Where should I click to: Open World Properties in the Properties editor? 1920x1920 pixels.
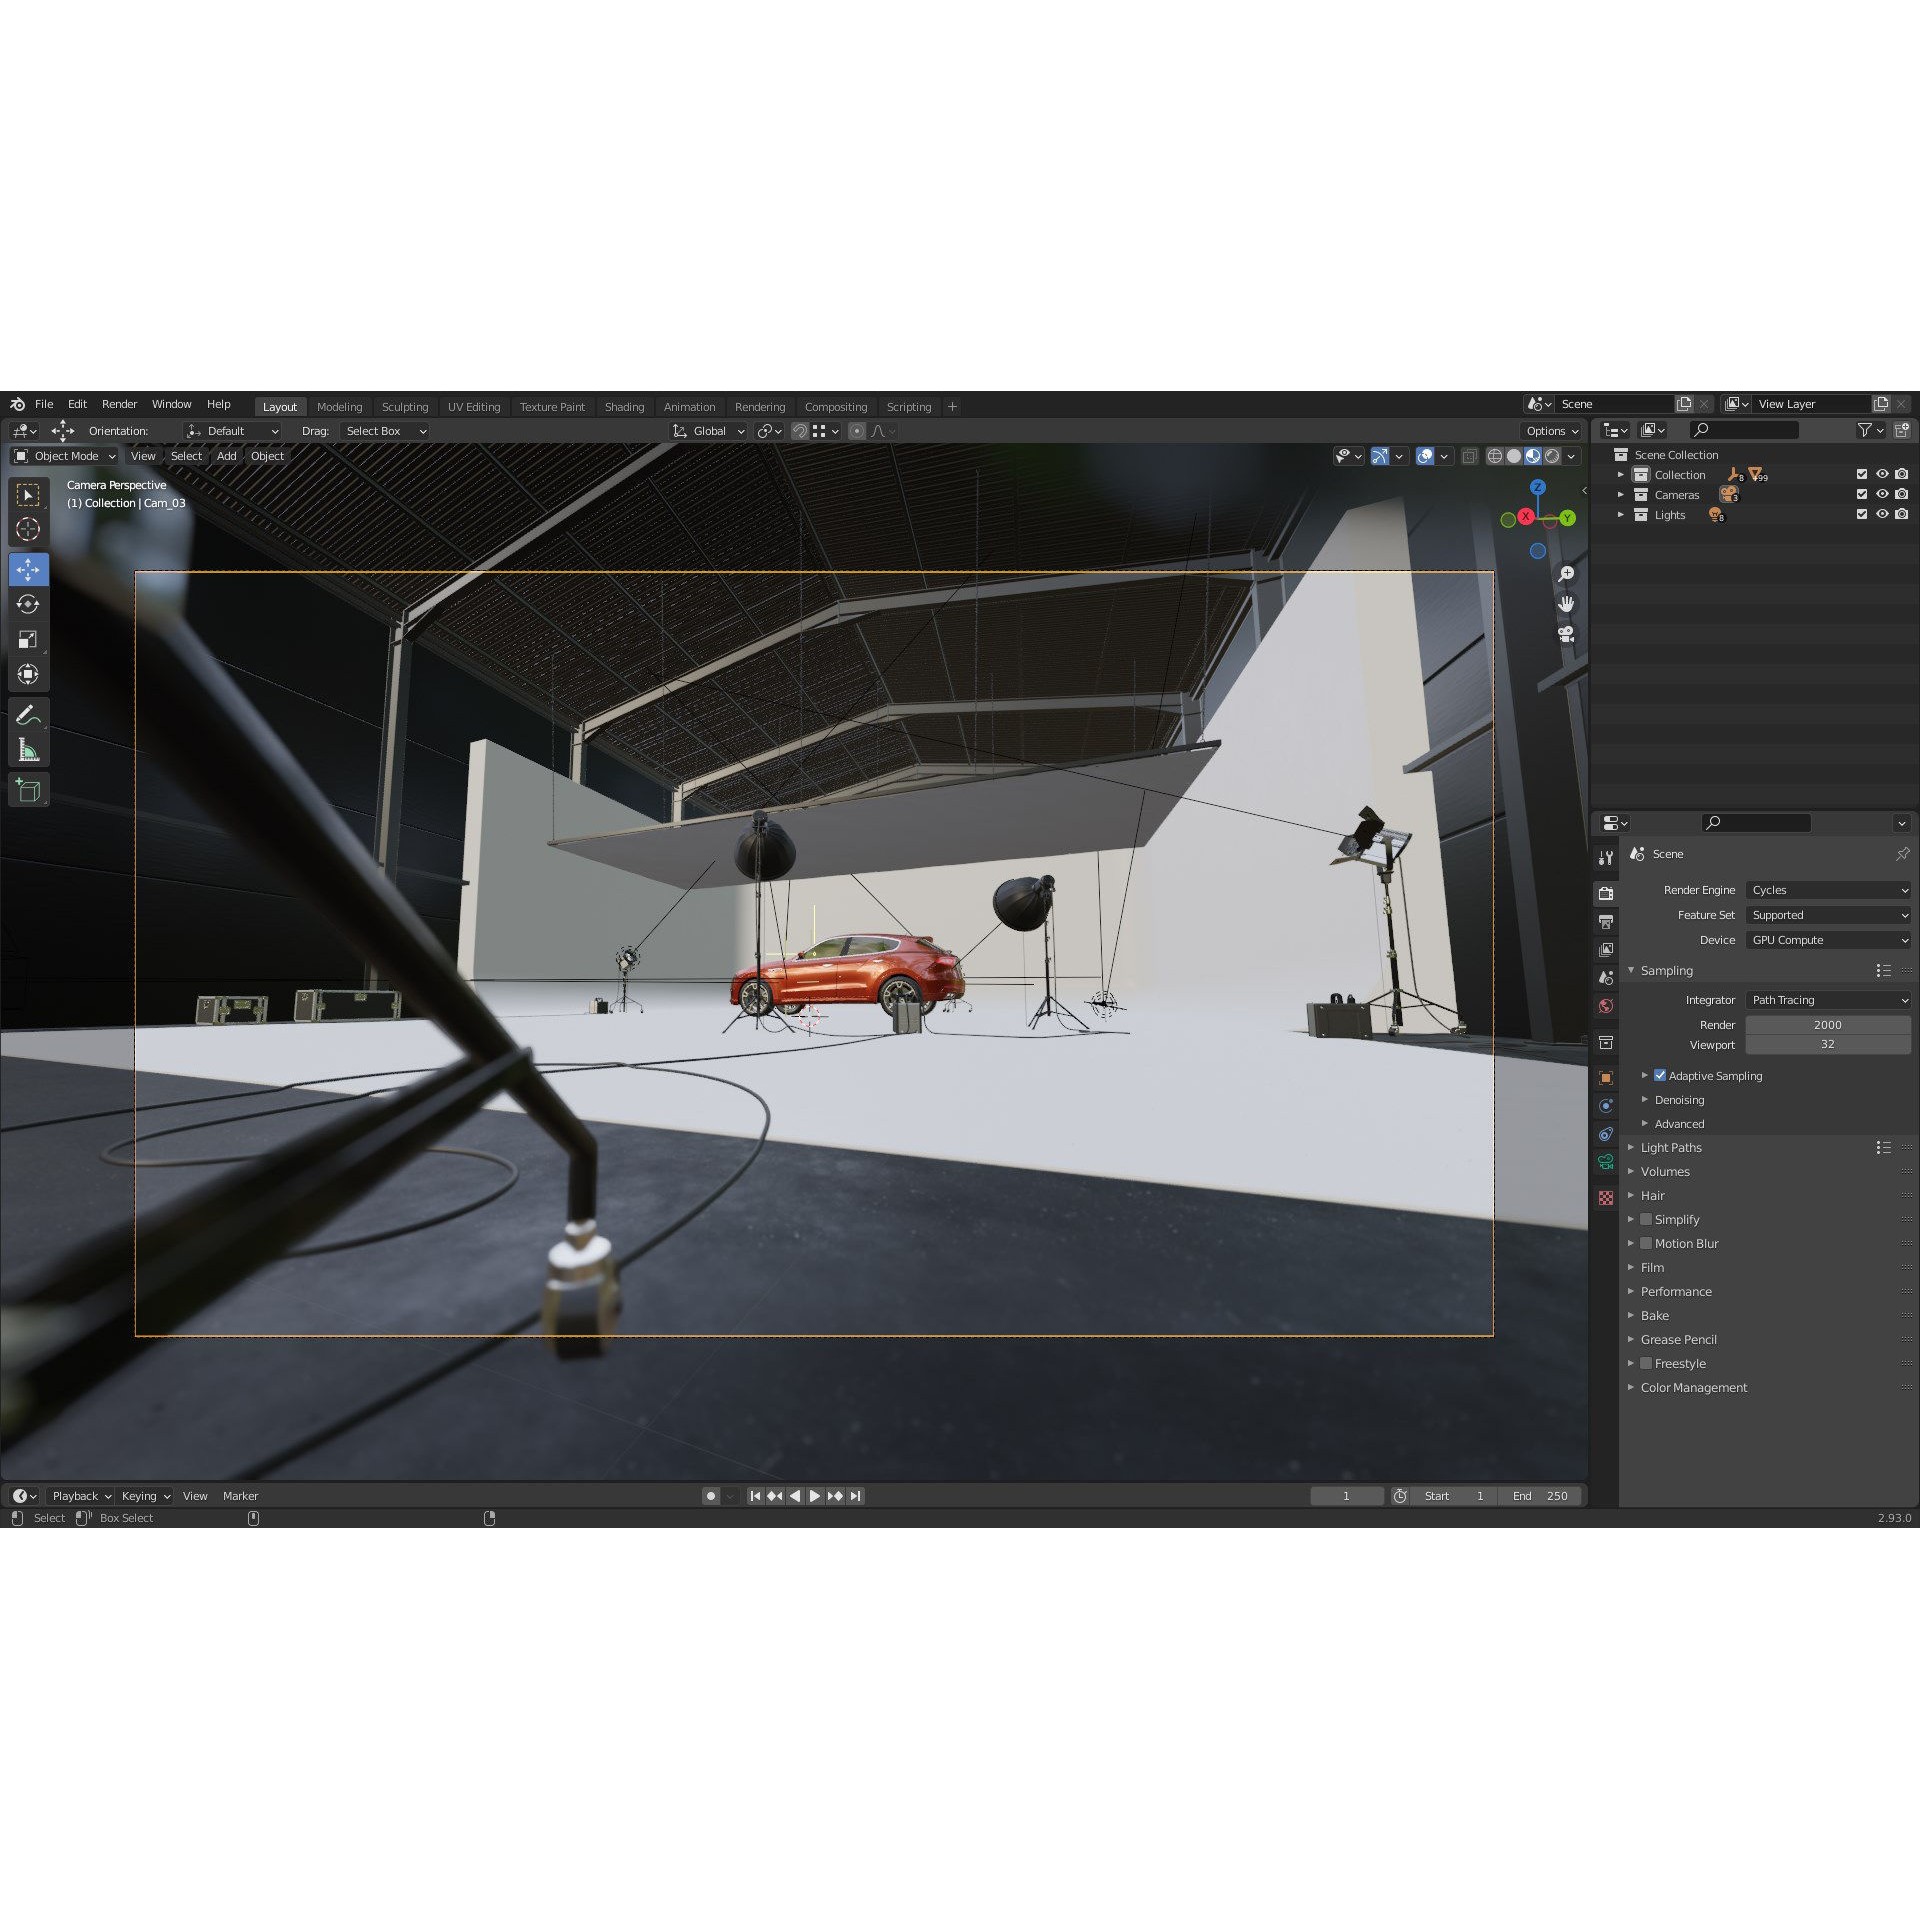(1606, 1004)
